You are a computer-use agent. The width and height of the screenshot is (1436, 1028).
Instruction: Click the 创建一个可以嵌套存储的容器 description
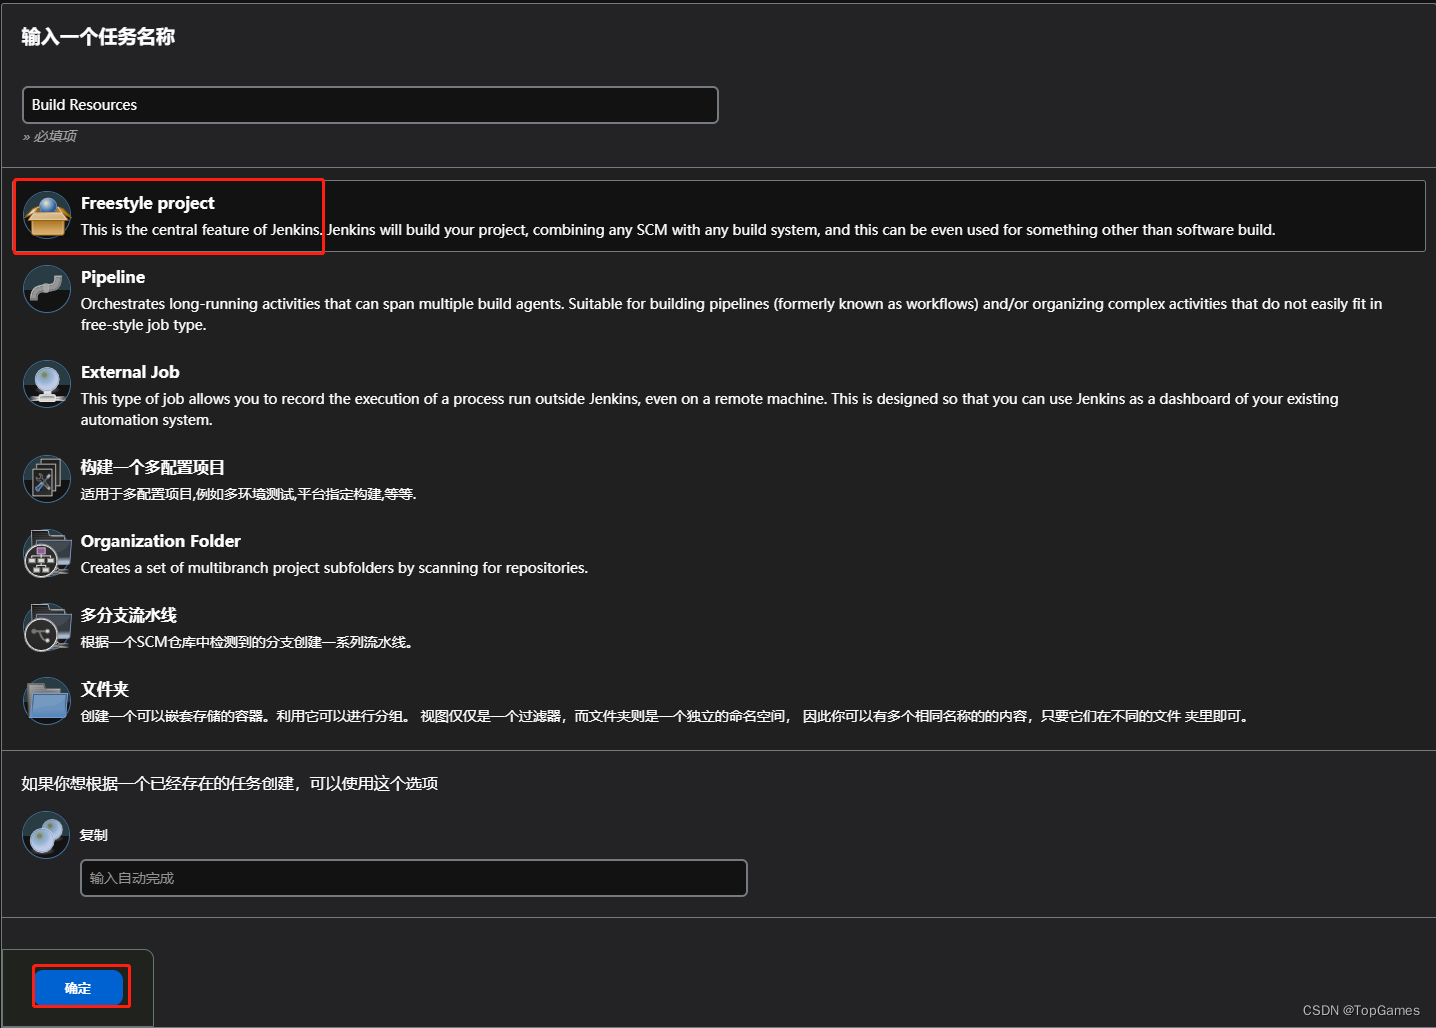[665, 716]
